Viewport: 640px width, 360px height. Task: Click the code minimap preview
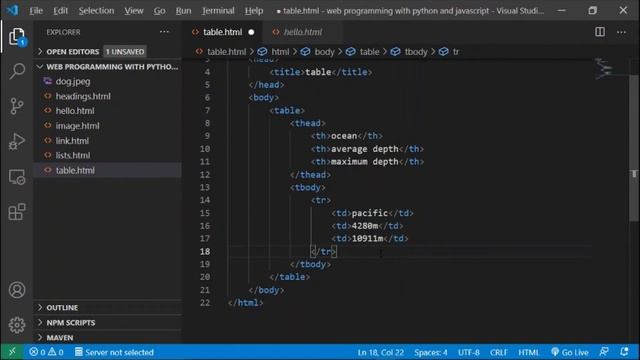[x=603, y=68]
